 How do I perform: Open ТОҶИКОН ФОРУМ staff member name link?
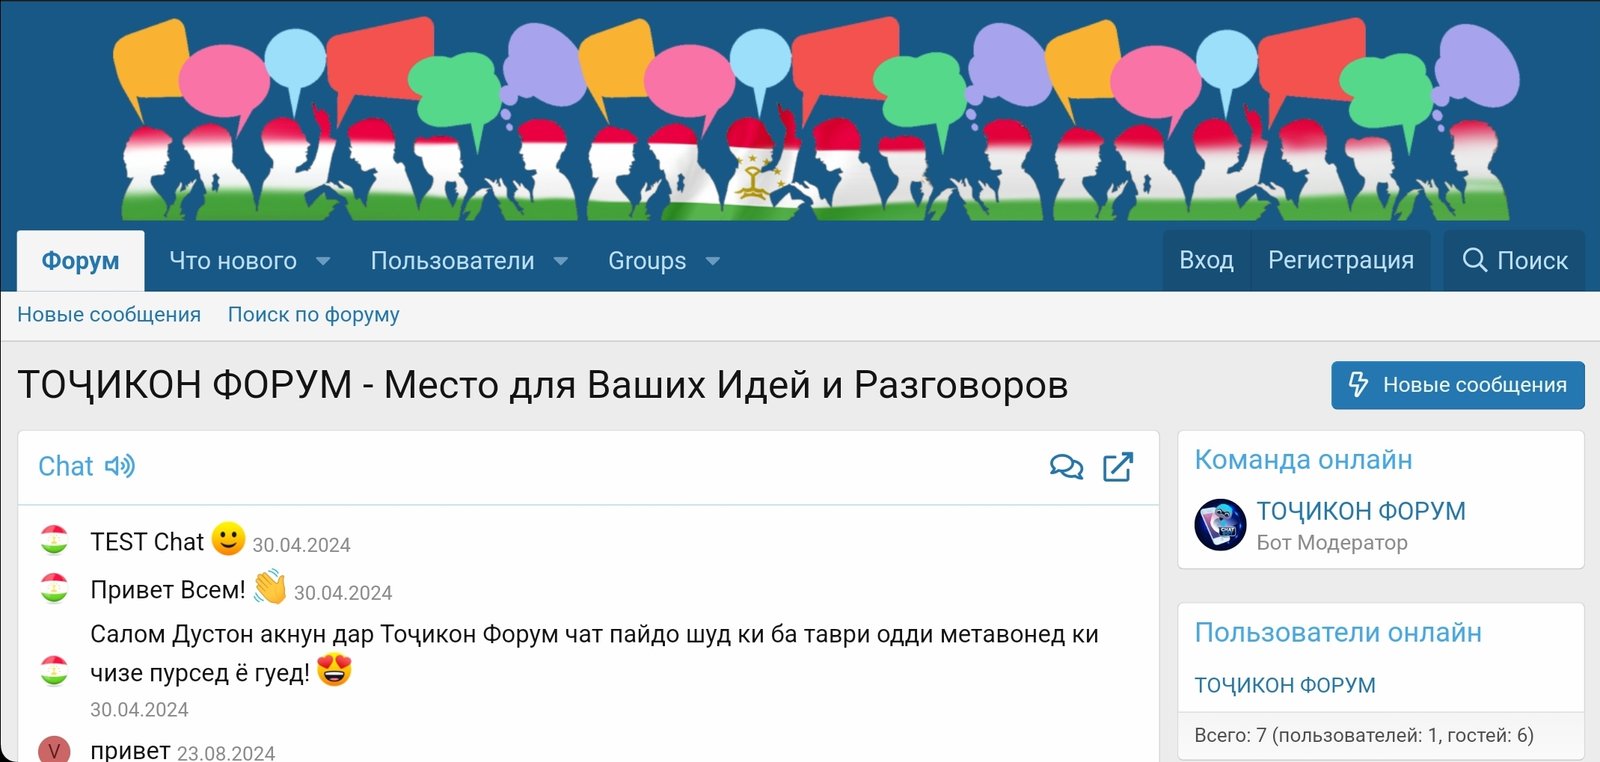coord(1361,511)
